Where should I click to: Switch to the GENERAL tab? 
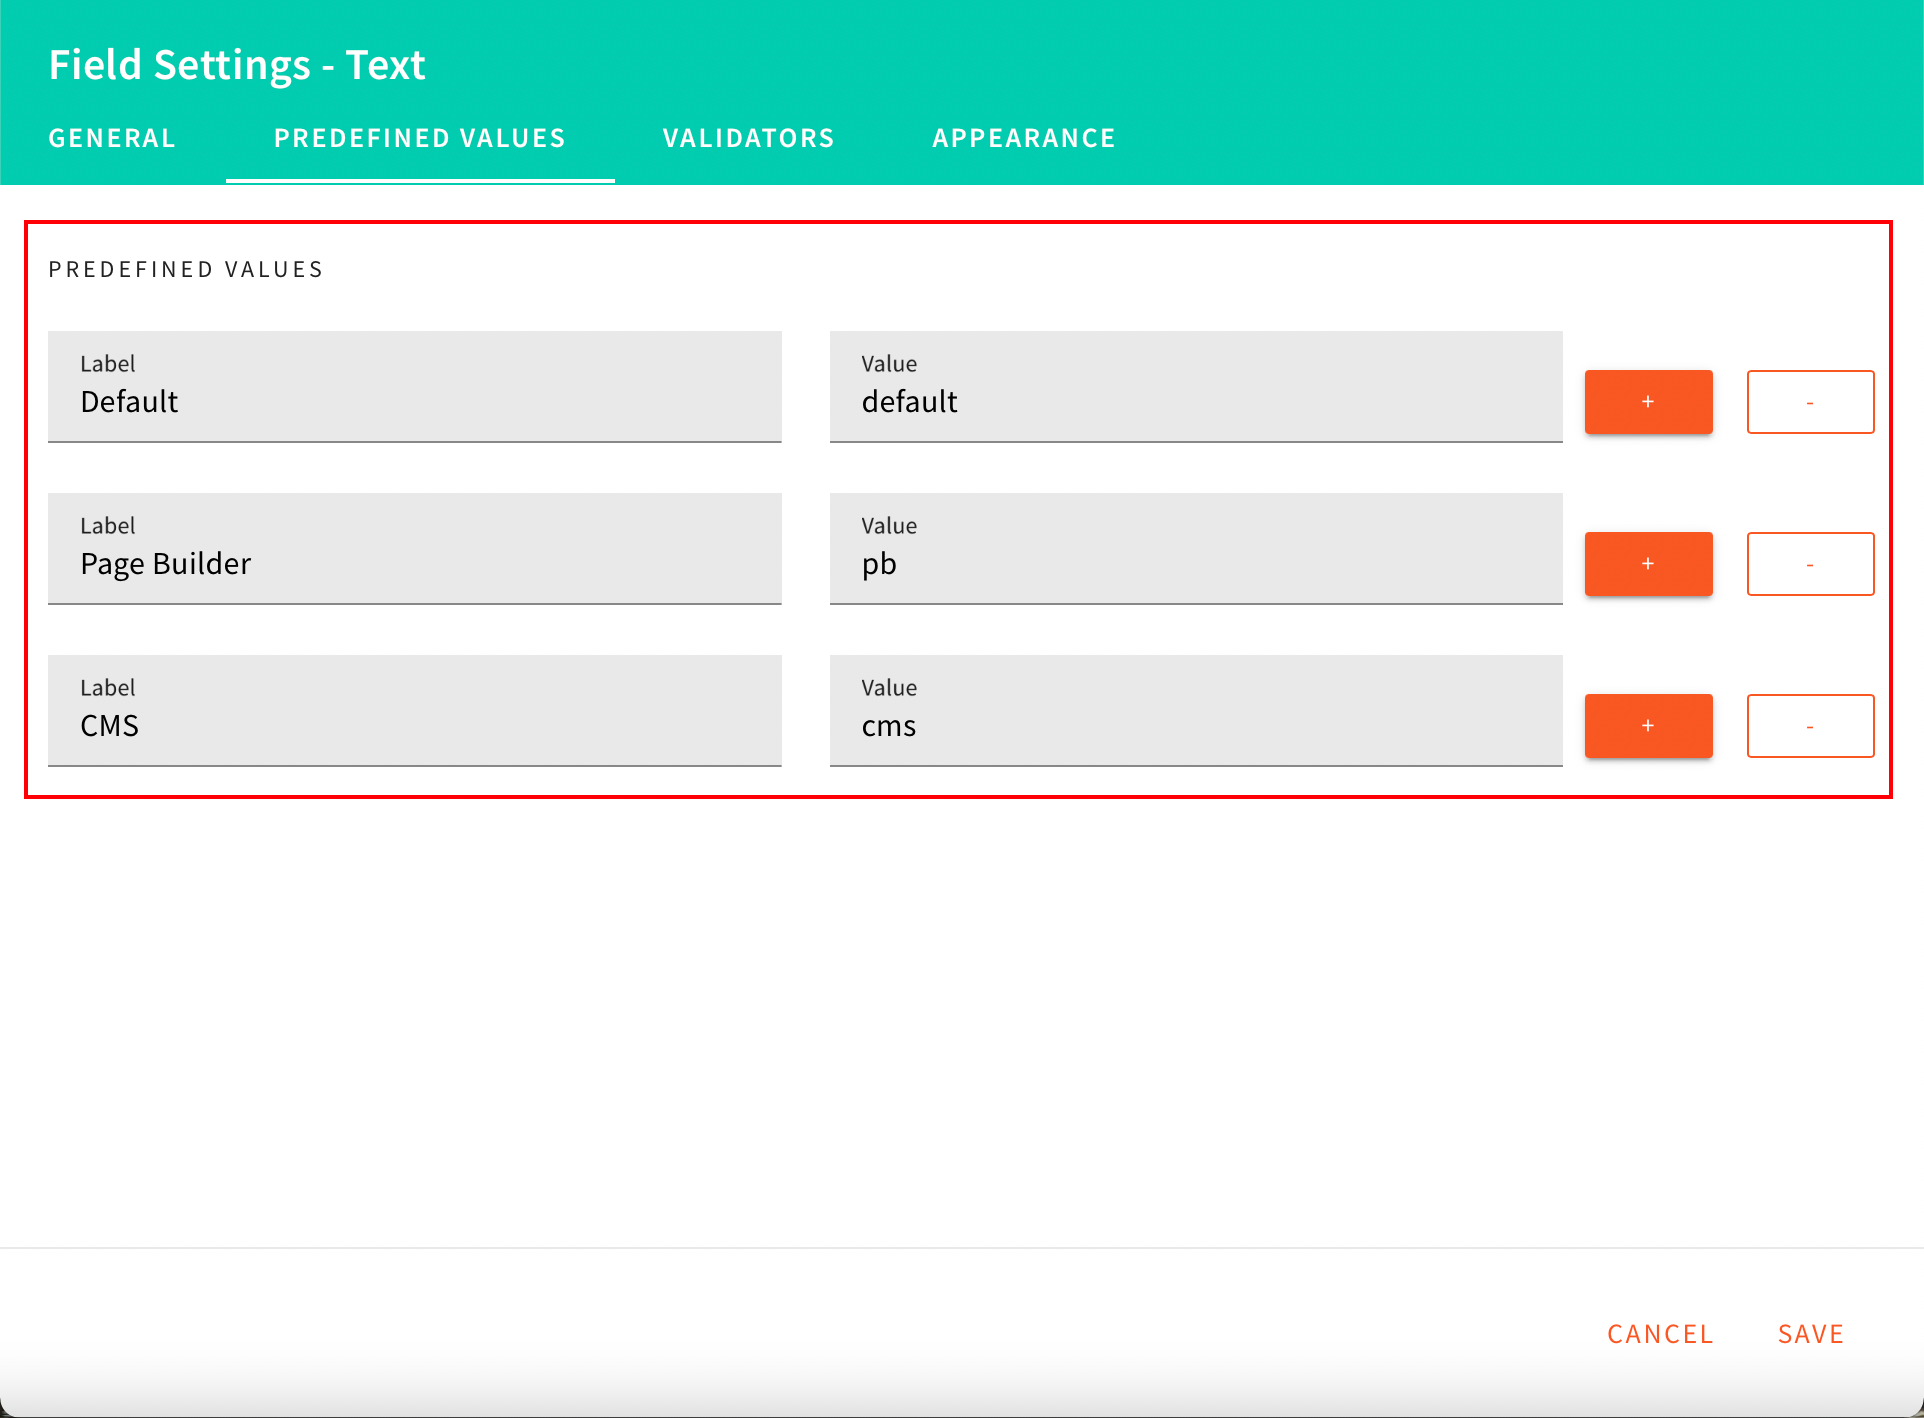(x=111, y=138)
